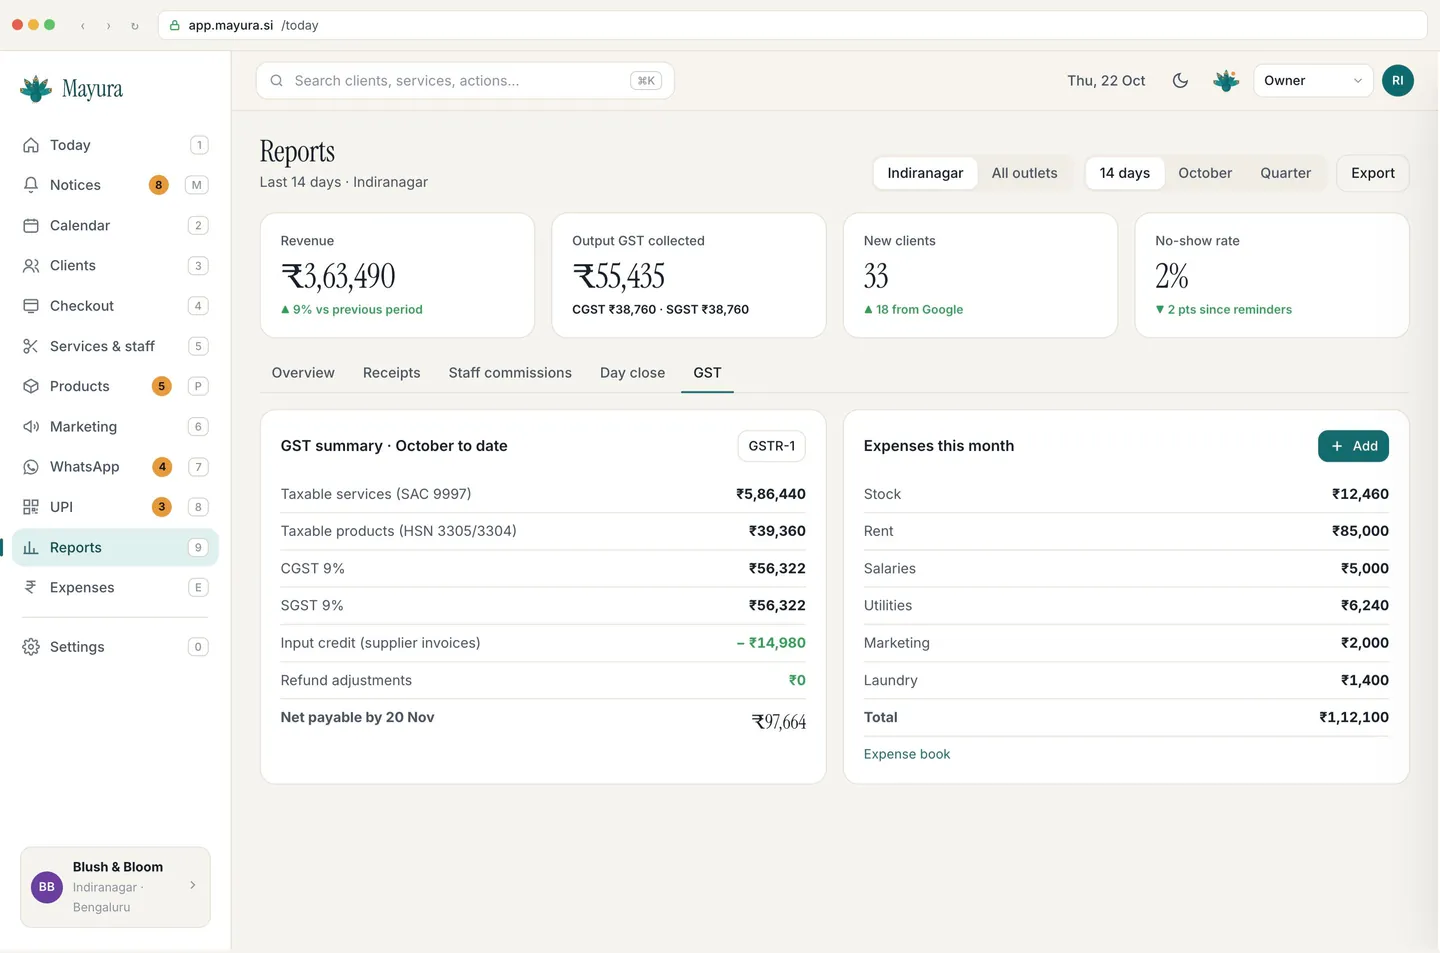This screenshot has width=1440, height=953.
Task: Open the WhatsApp chat icon in sidebar
Action: (x=31, y=467)
